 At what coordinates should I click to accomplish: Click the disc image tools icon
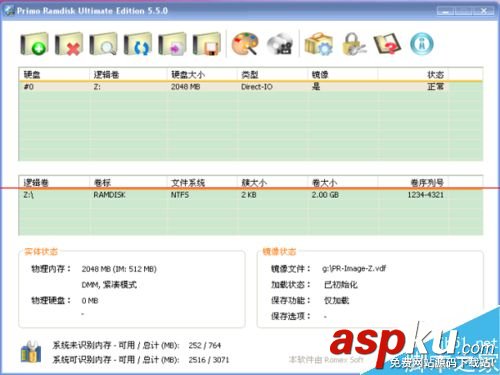[x=280, y=44]
